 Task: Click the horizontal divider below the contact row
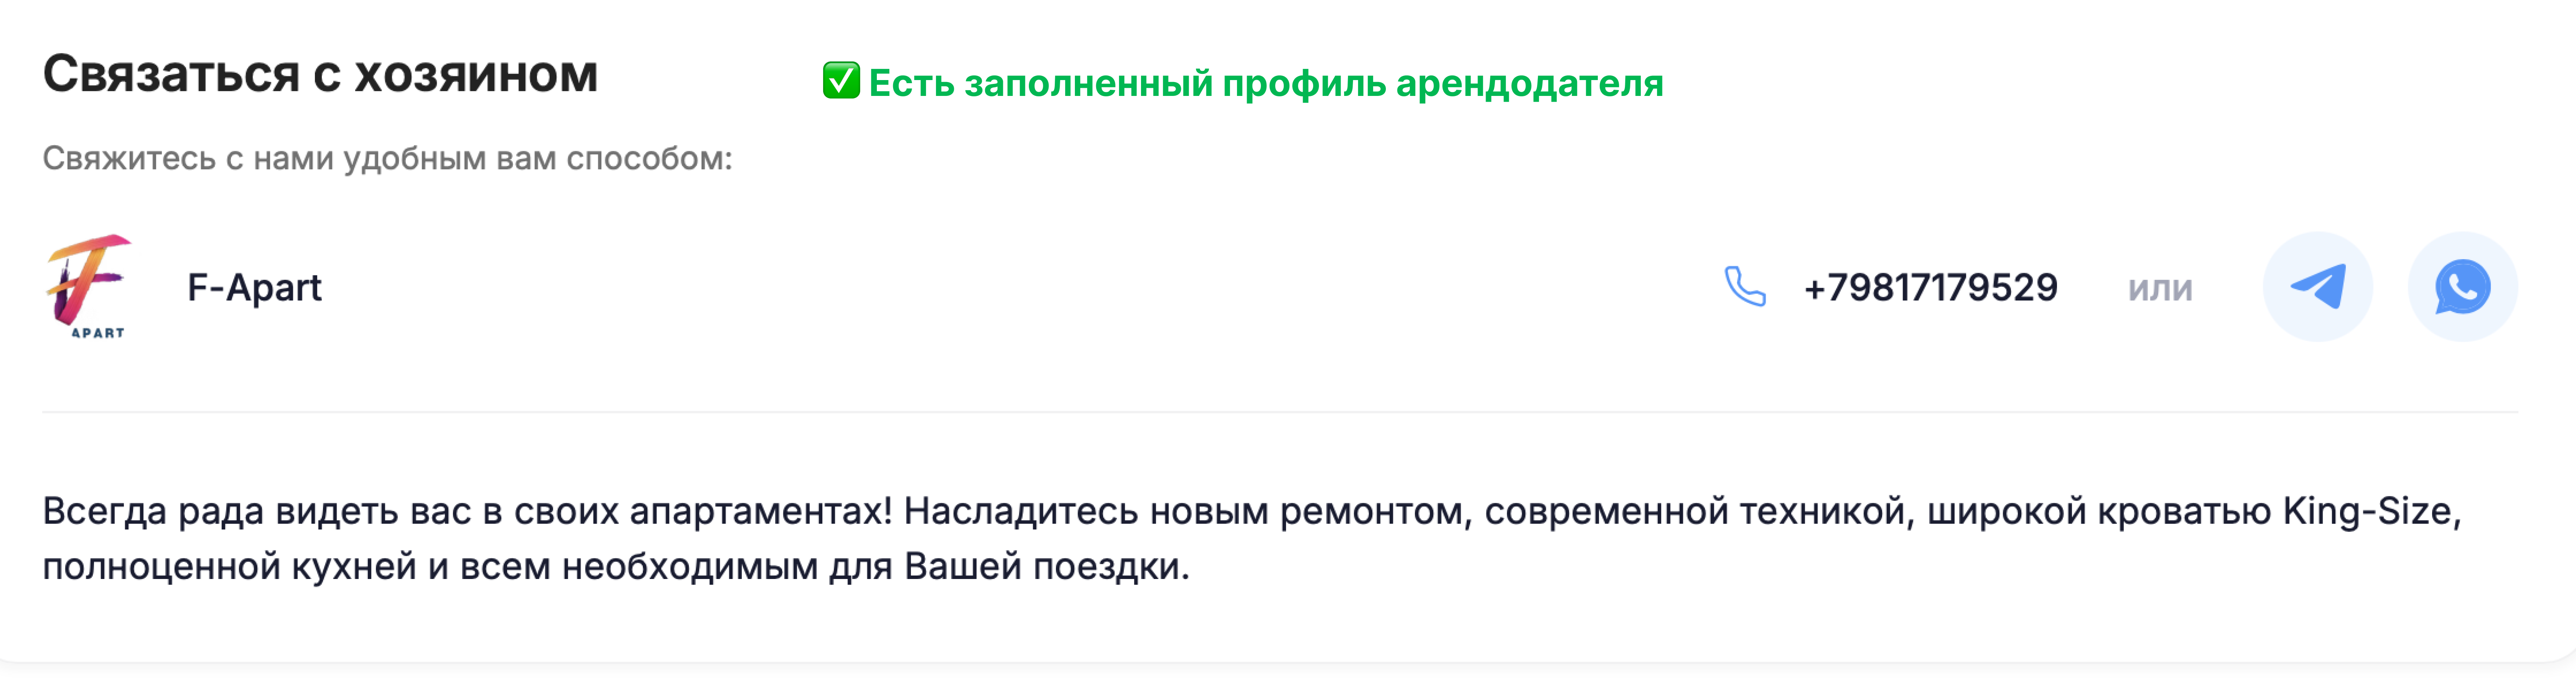[x=1280, y=412]
